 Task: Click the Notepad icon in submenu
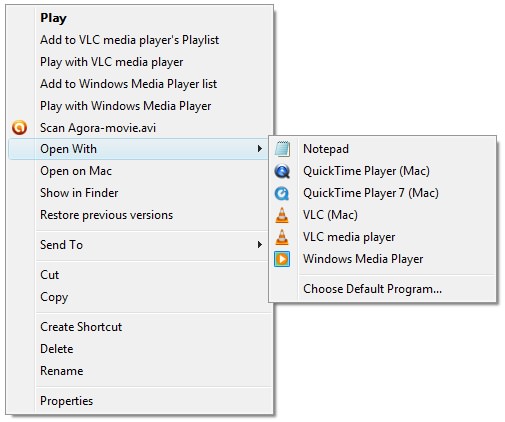click(282, 149)
